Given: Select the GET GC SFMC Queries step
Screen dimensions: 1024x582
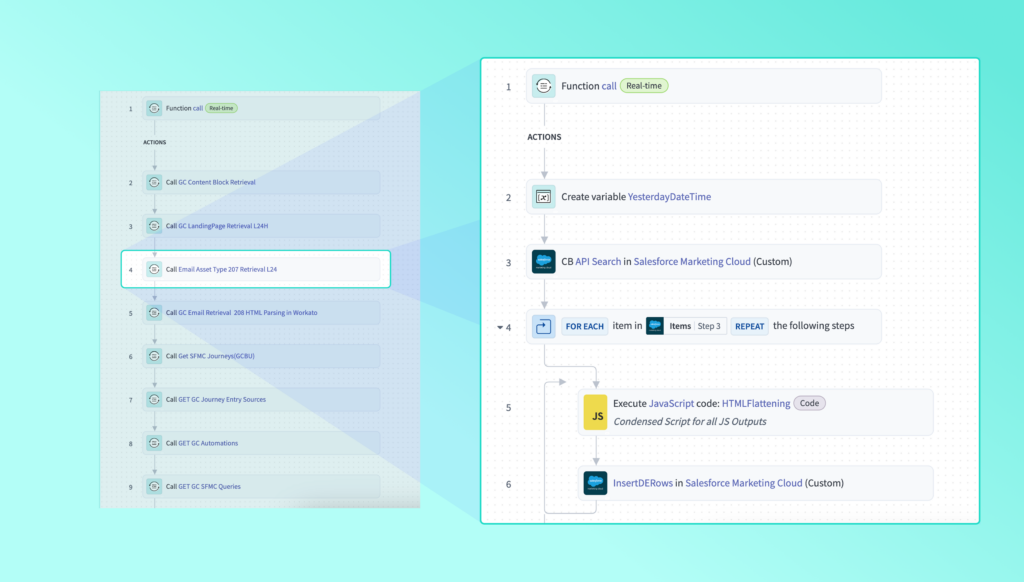Looking at the screenshot, I should tap(260, 486).
